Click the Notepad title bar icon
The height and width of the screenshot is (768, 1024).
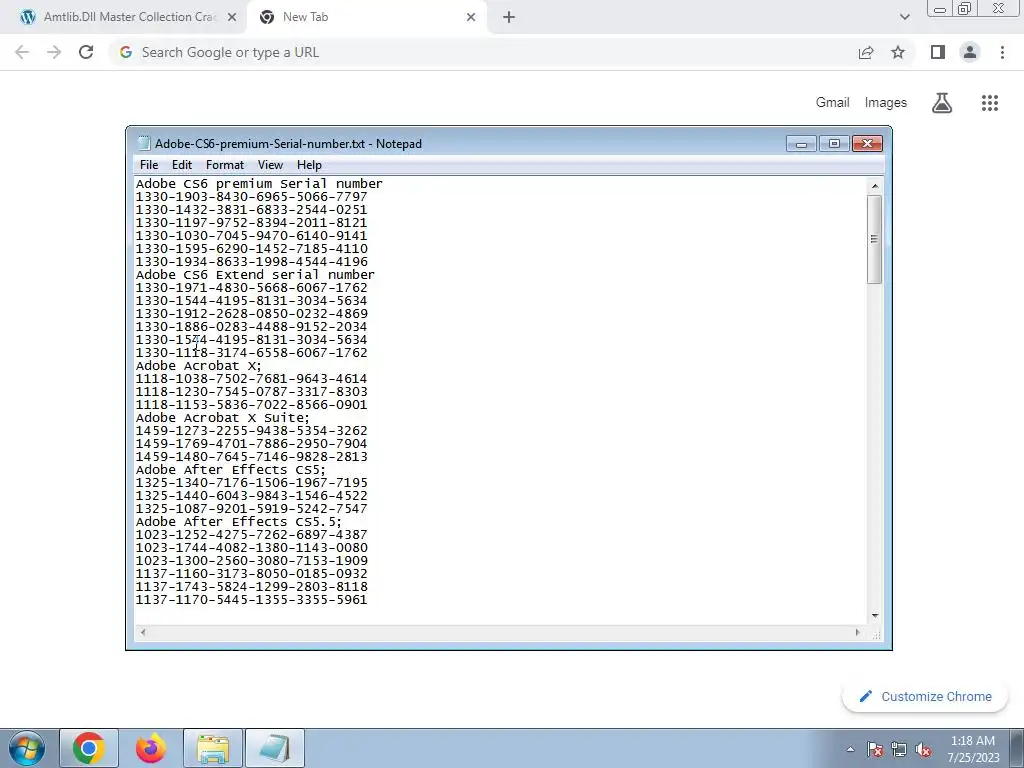pyautogui.click(x=144, y=144)
